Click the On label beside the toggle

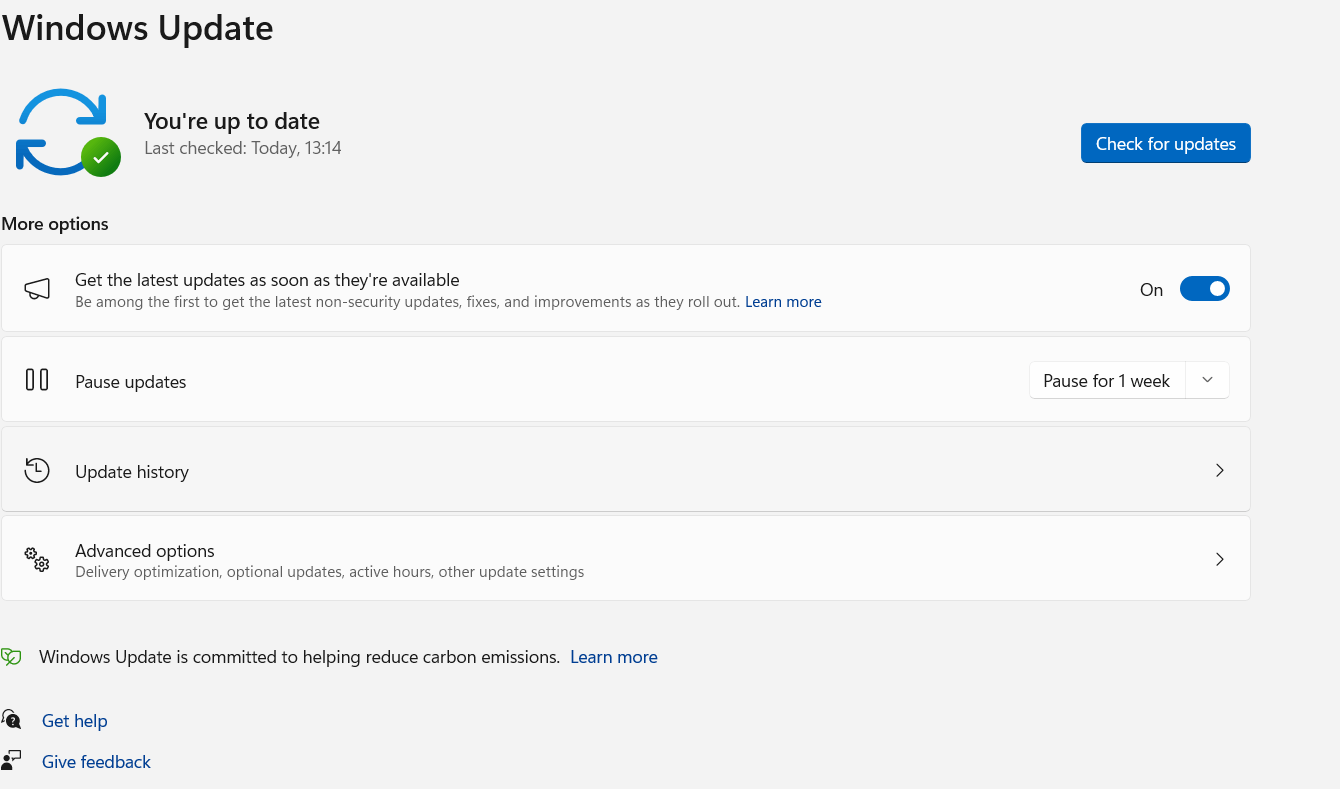[x=1152, y=289]
